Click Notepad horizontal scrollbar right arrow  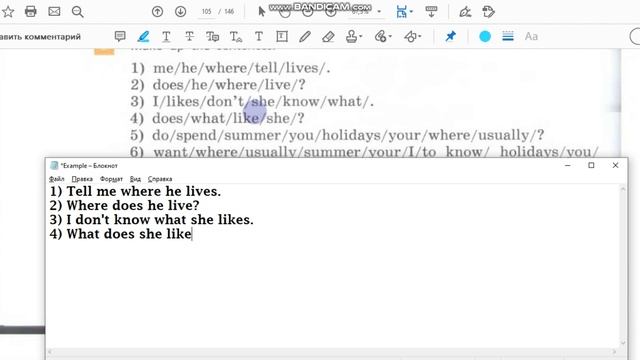click(x=614, y=351)
